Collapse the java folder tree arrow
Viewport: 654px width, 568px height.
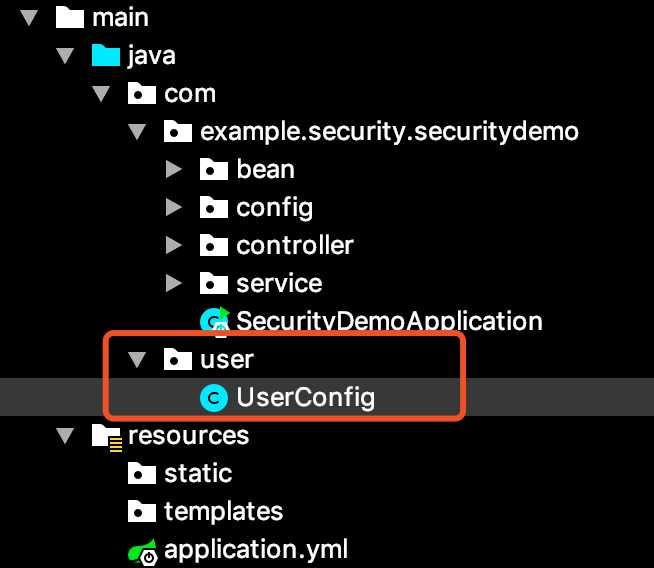pos(65,56)
